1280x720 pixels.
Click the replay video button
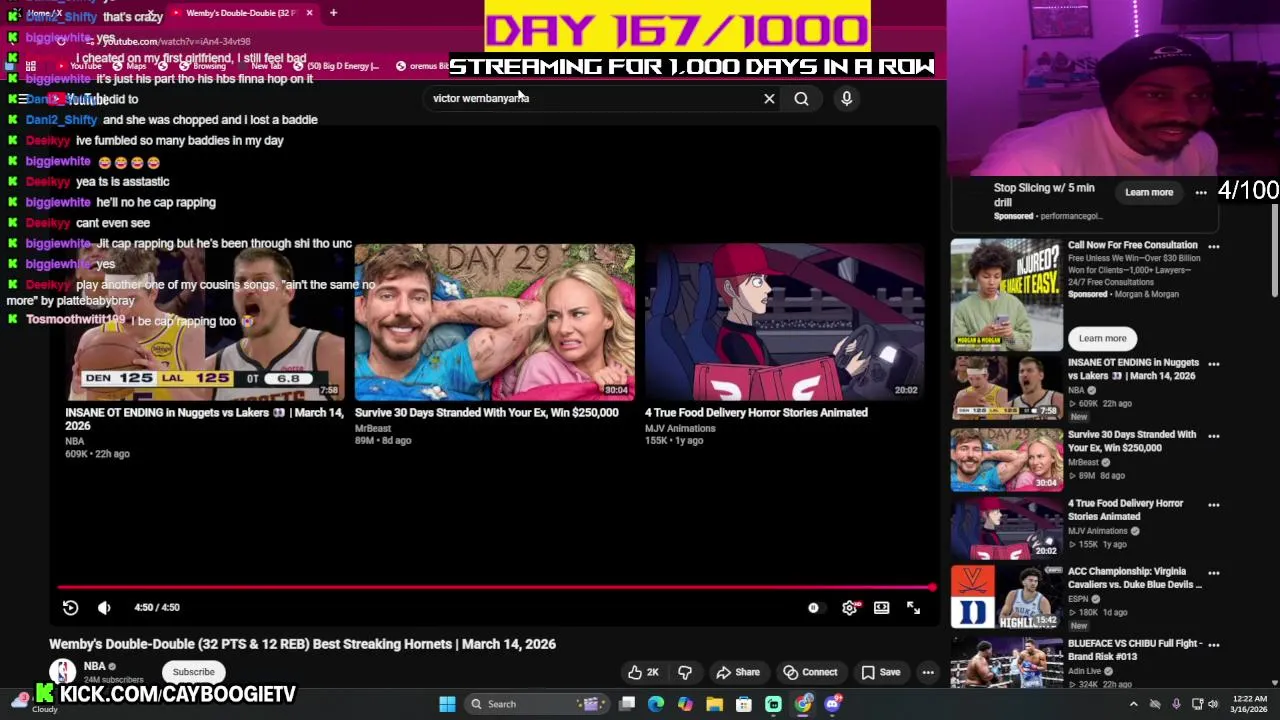point(70,607)
